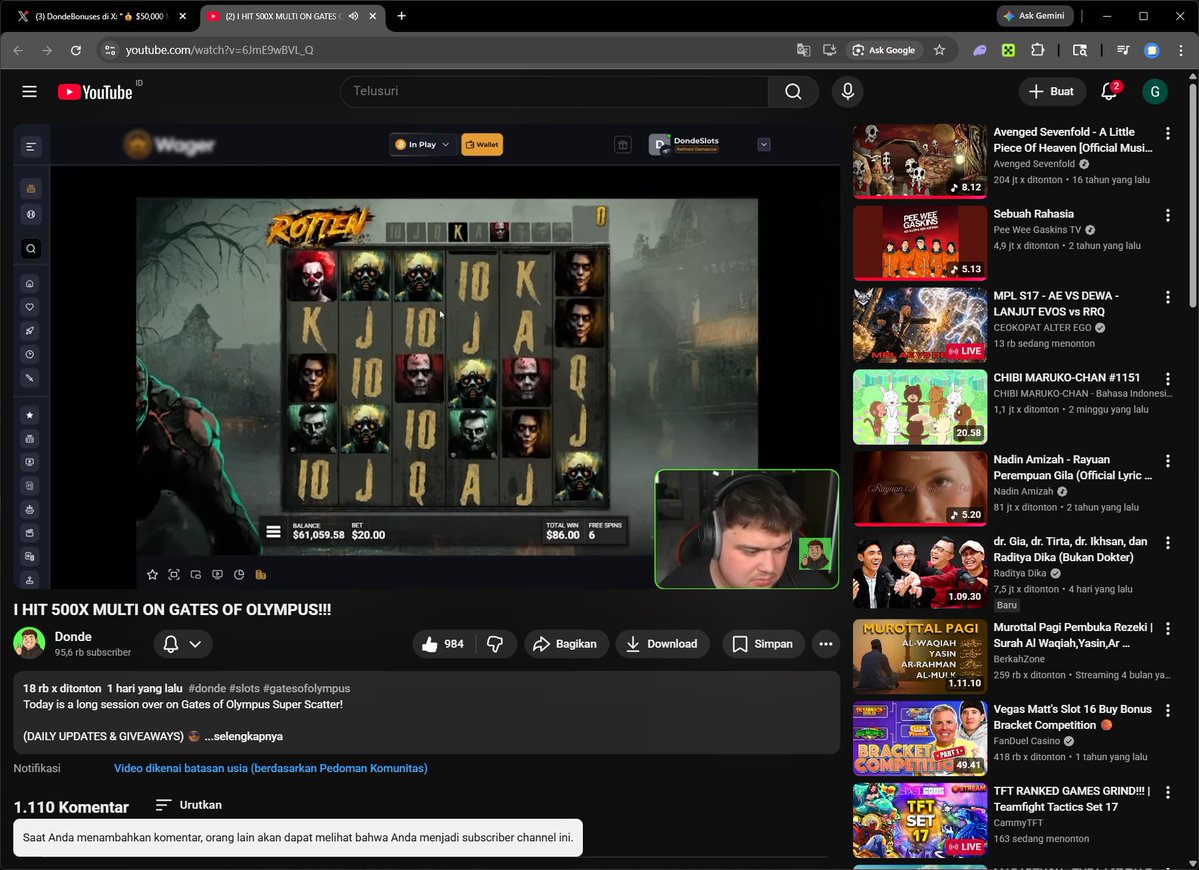
Task: Save the video with Simpan
Action: click(x=763, y=644)
